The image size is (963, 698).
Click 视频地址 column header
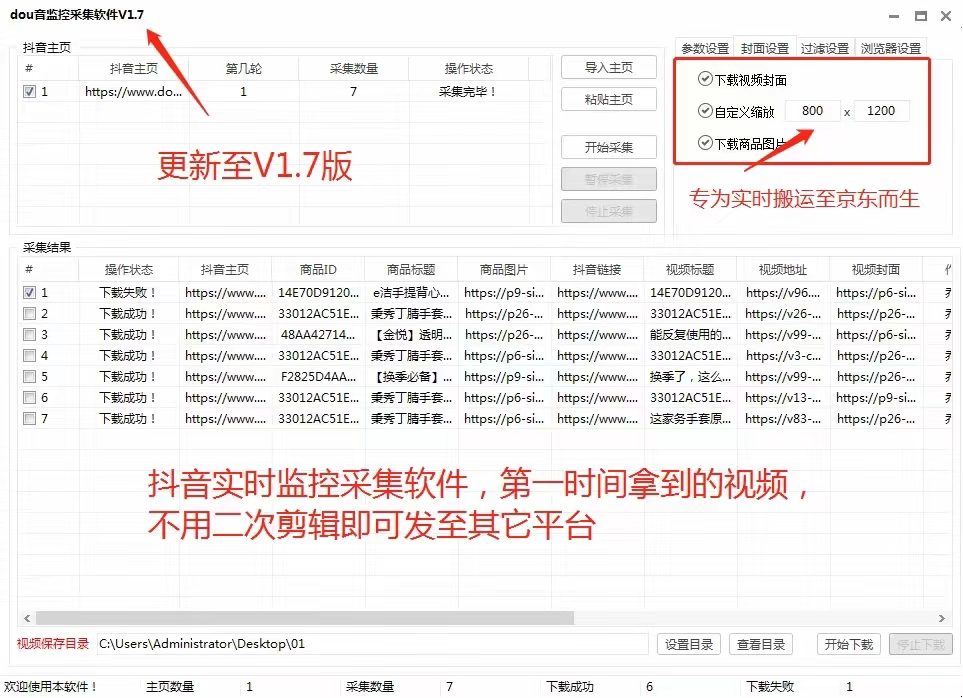(782, 270)
